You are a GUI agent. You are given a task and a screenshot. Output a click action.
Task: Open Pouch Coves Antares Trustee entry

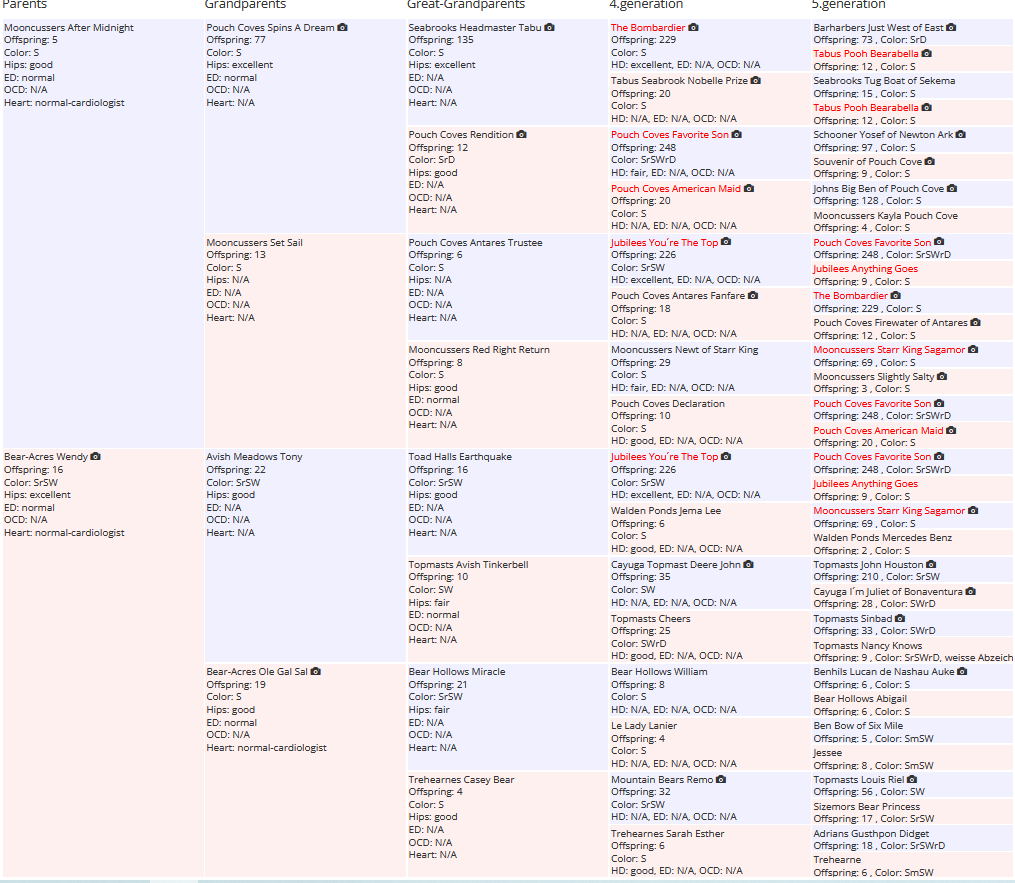[475, 242]
